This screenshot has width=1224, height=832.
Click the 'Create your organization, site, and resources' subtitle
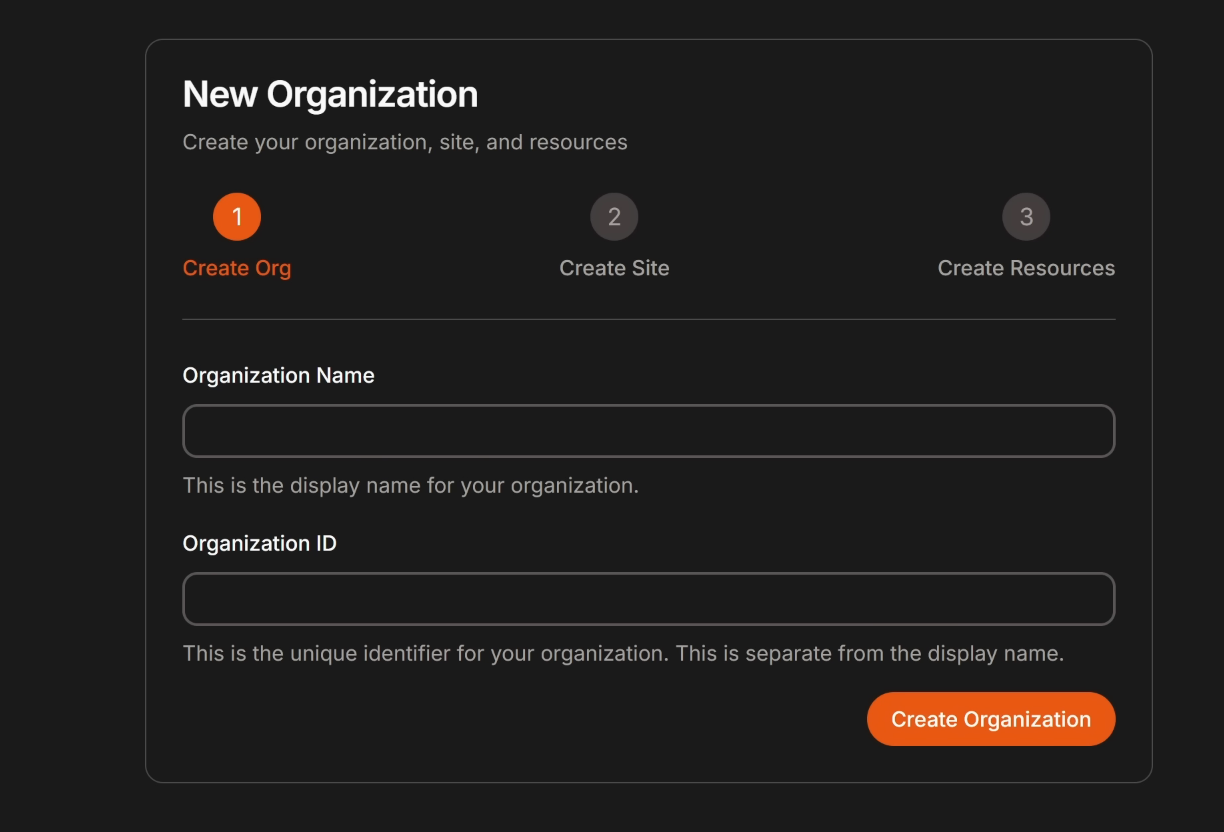(x=405, y=142)
